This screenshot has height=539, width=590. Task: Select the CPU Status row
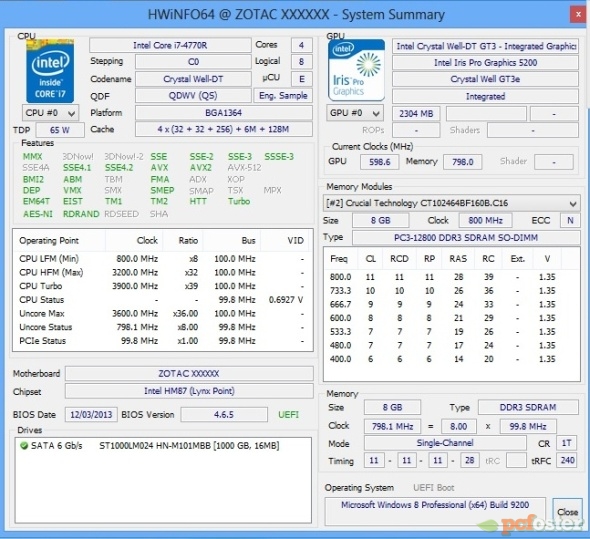pyautogui.click(x=163, y=300)
